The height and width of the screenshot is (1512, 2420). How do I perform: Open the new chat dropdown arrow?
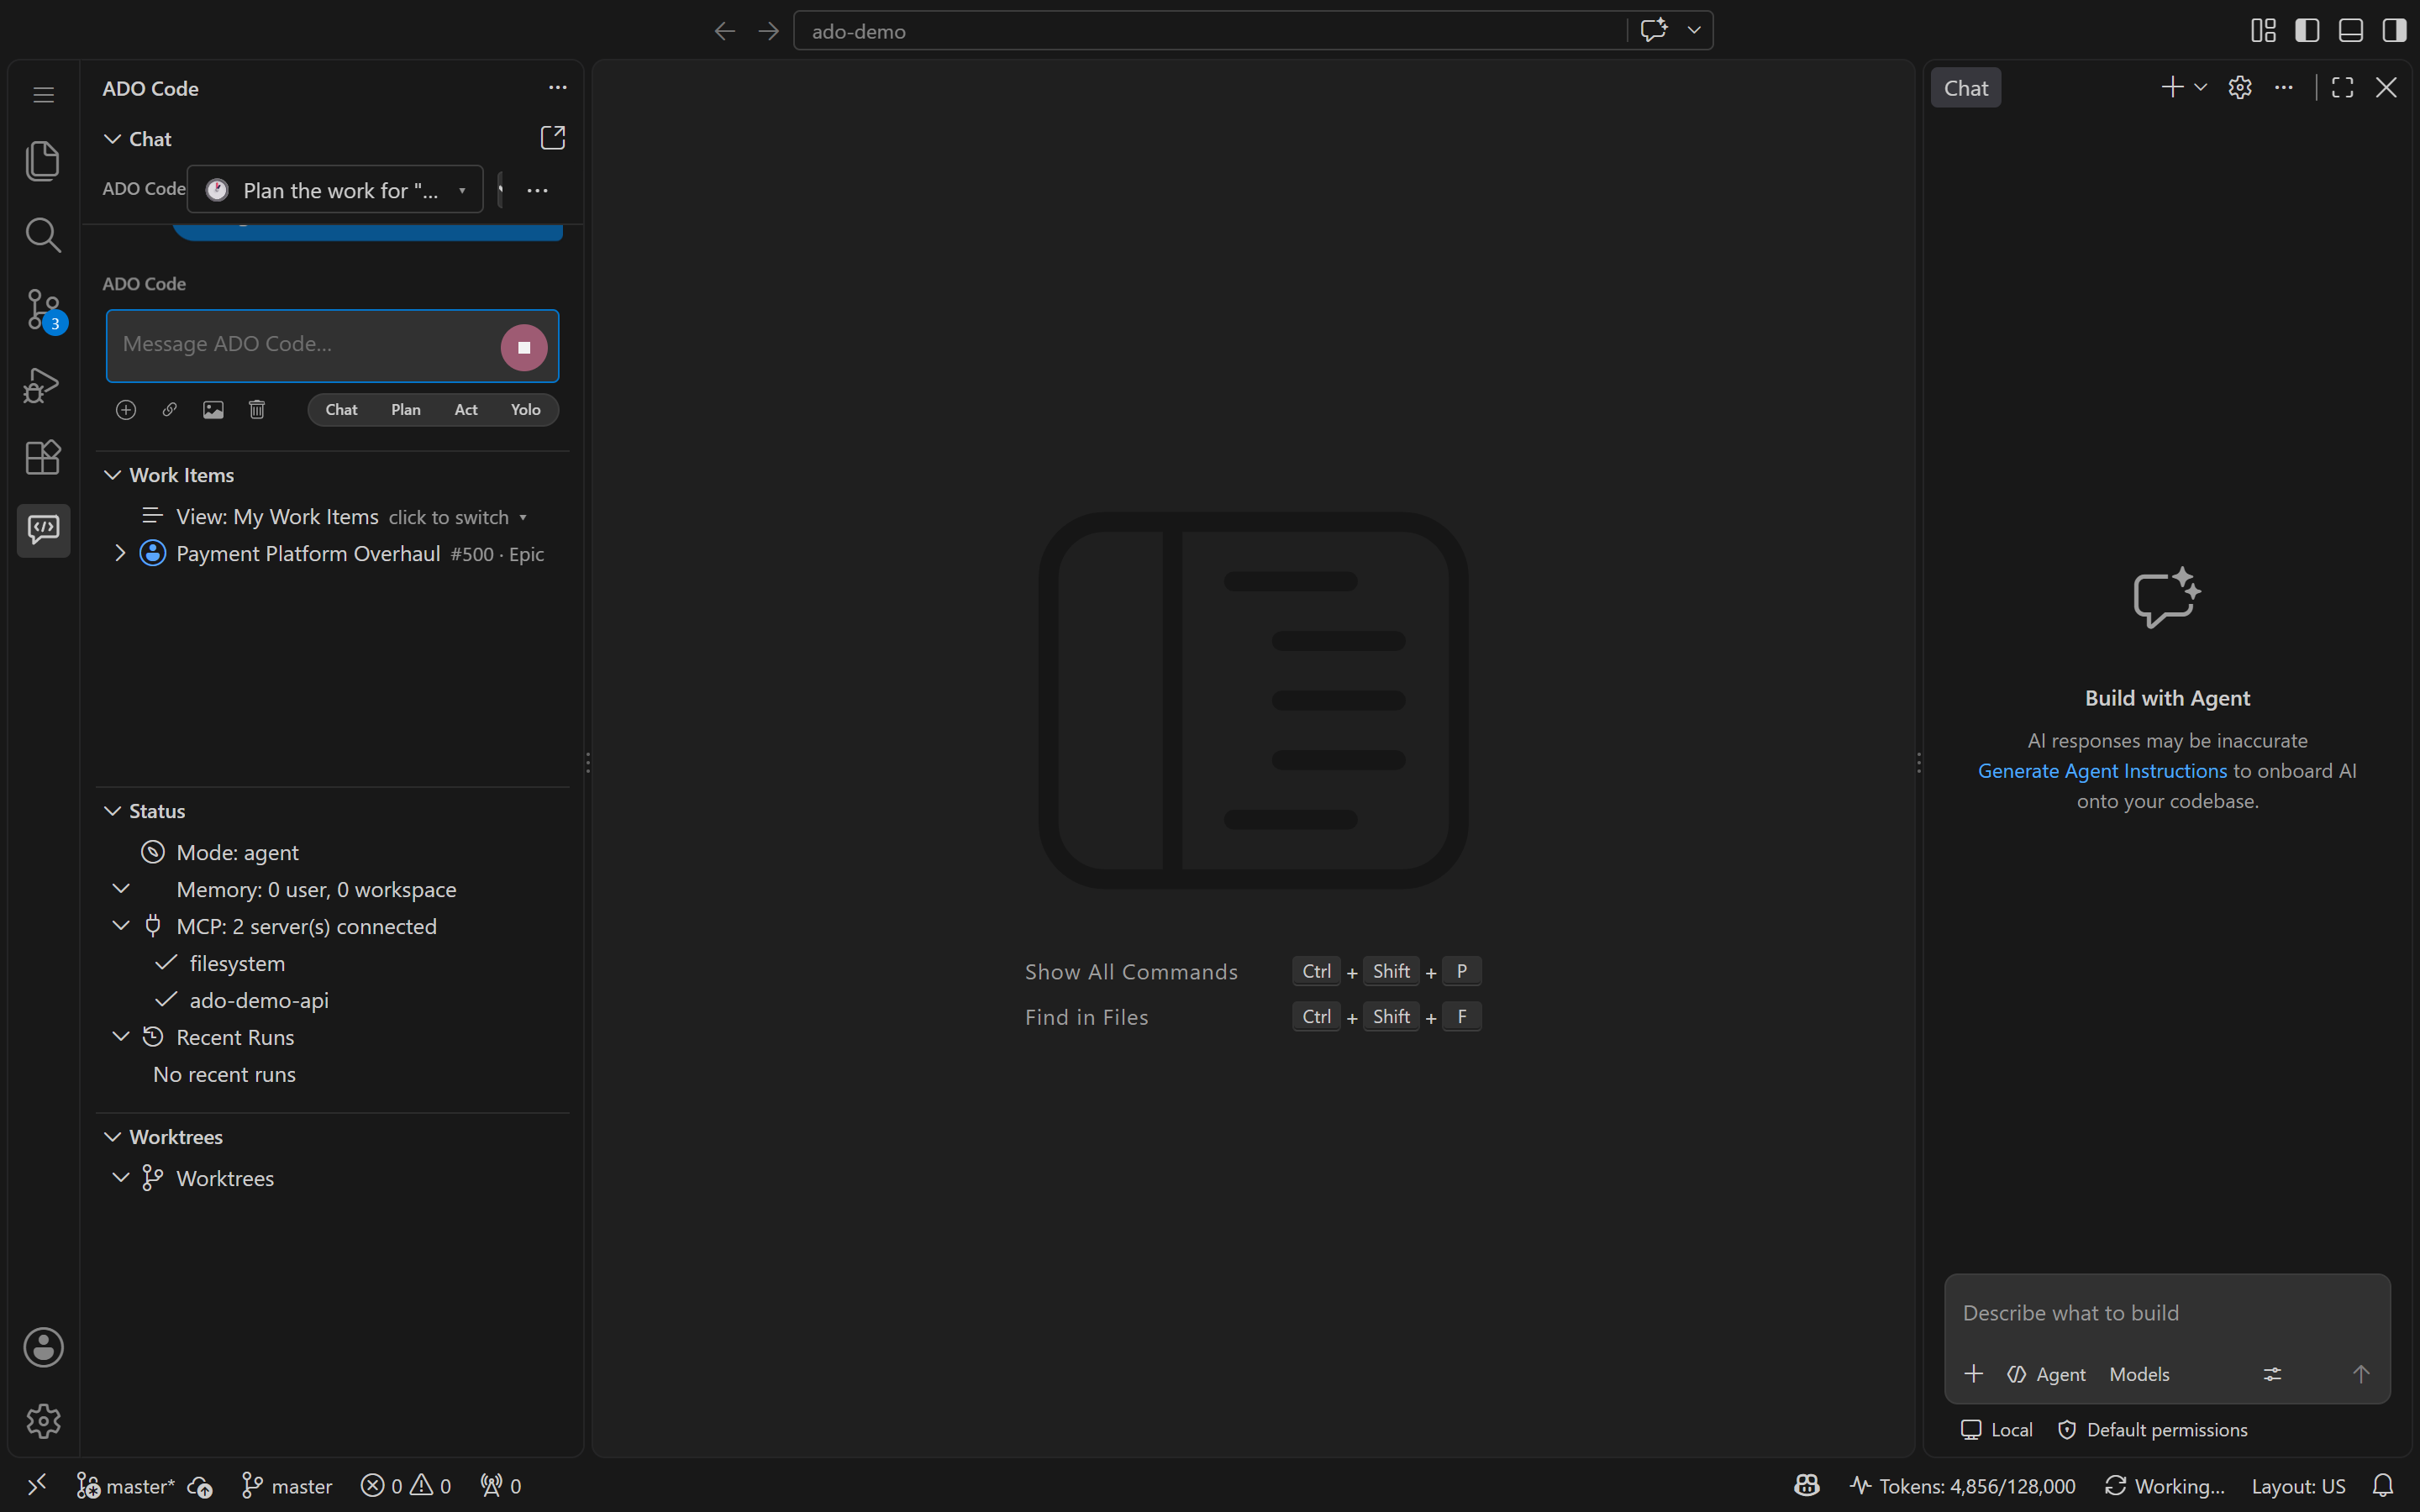pyautogui.click(x=2200, y=88)
